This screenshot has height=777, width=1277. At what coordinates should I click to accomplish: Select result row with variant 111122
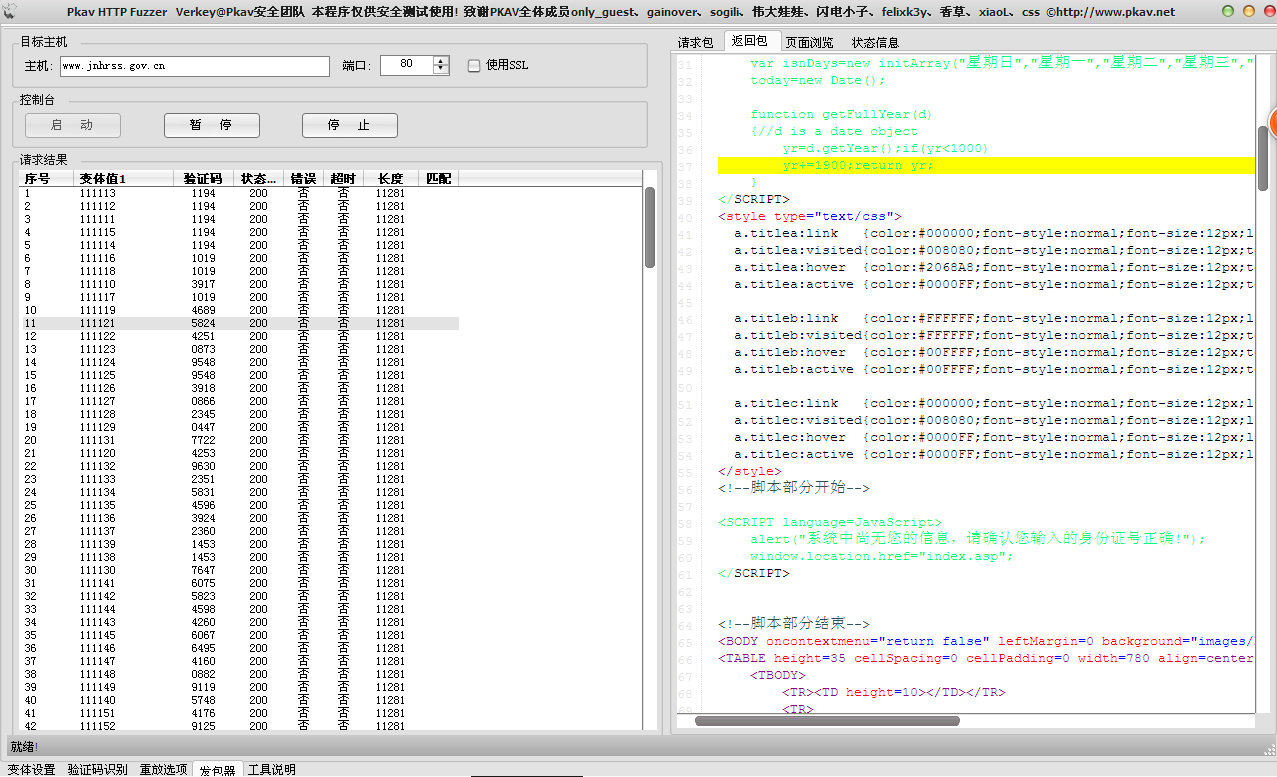coord(240,336)
